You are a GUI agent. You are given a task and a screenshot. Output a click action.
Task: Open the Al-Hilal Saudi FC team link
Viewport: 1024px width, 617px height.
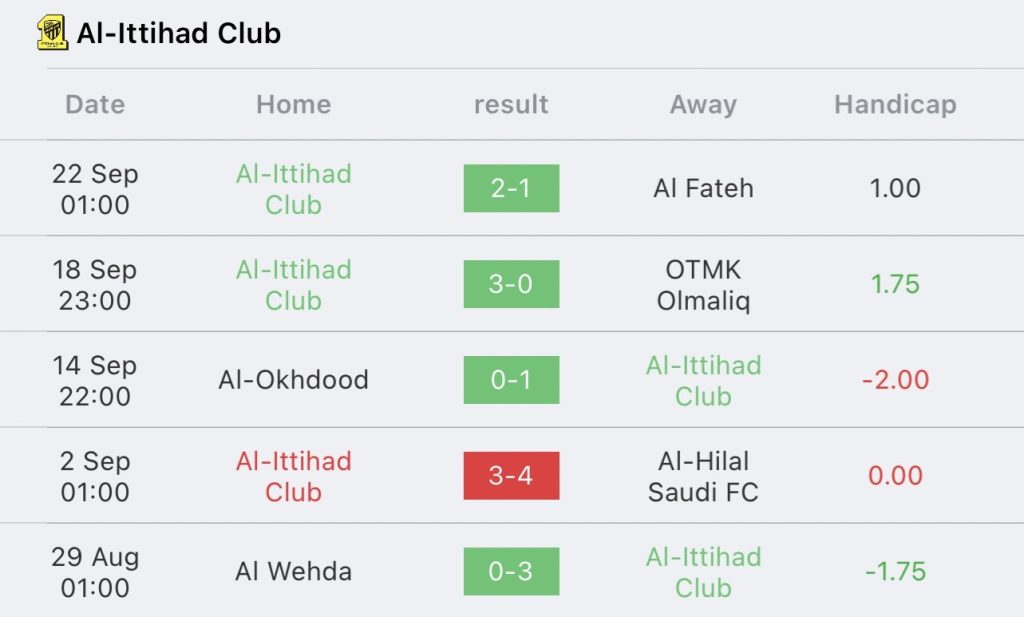pyautogui.click(x=703, y=476)
